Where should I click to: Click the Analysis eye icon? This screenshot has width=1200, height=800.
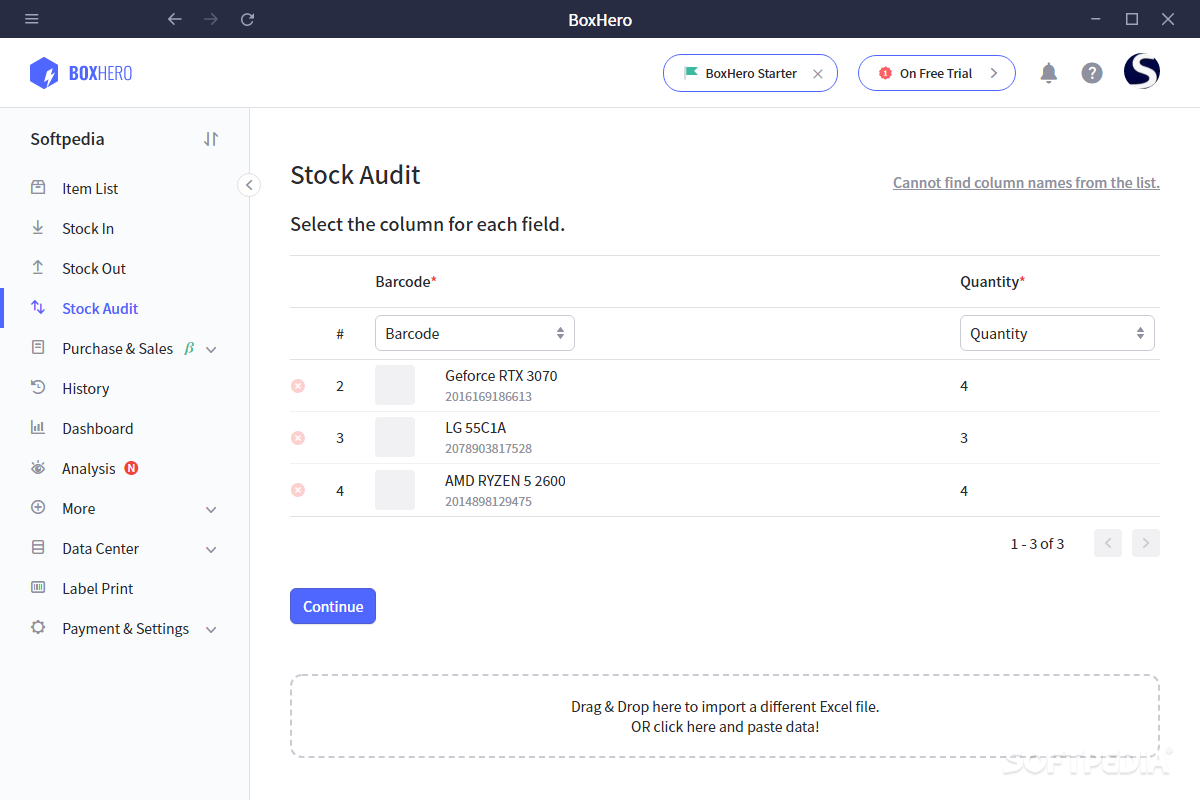tap(38, 467)
